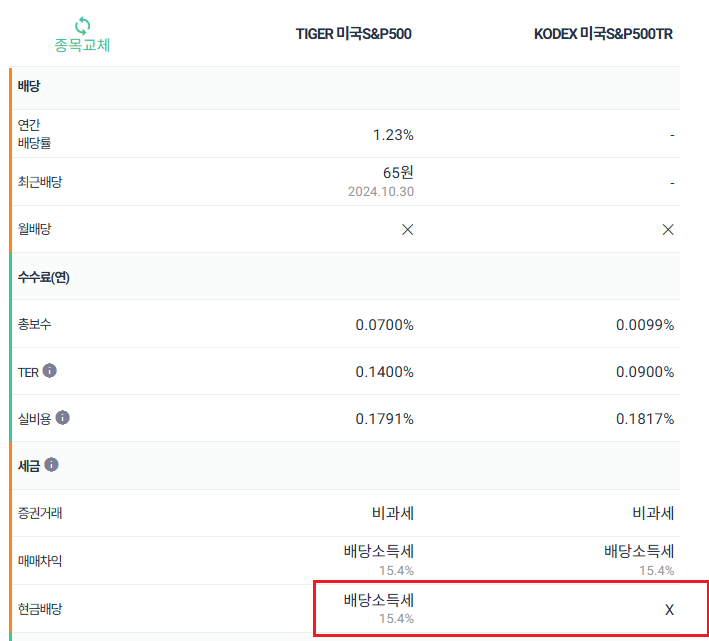
Task: Click the 종목교체 label text
Action: [x=82, y=45]
